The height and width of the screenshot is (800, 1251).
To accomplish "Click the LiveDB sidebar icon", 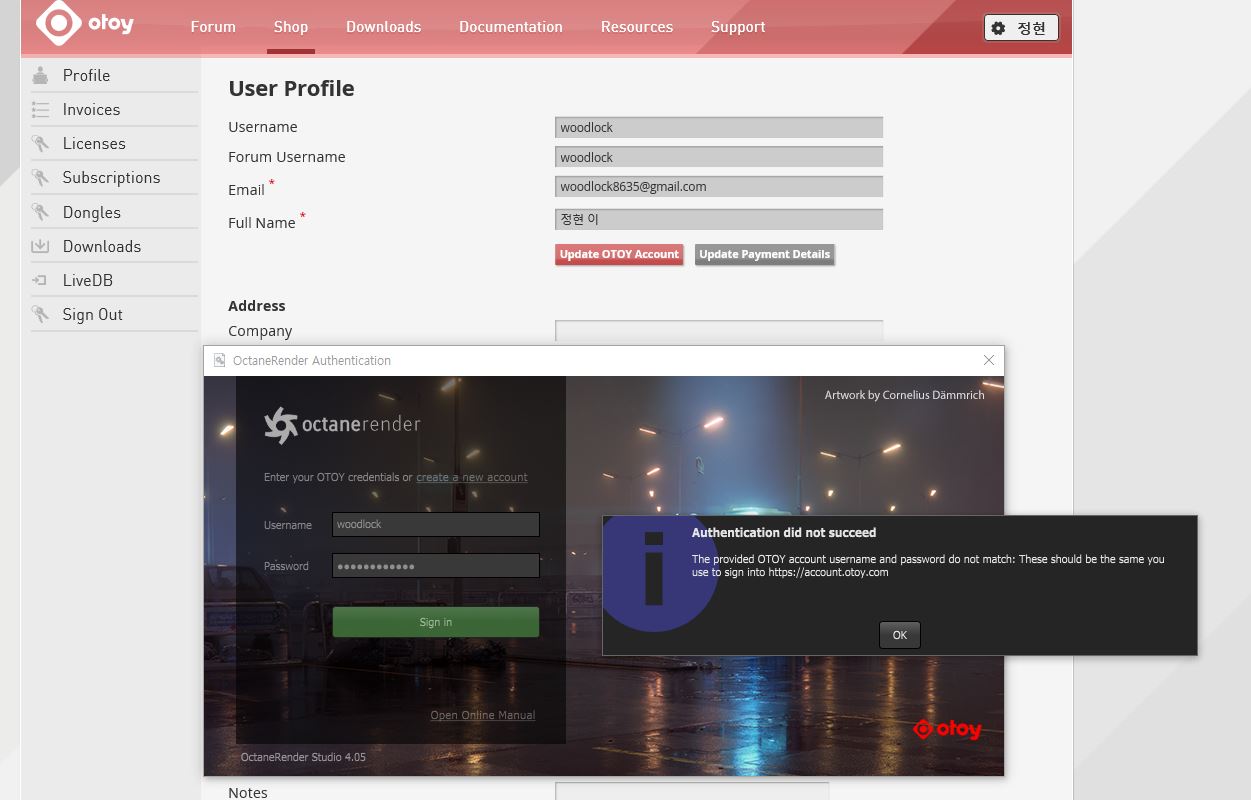I will pos(40,281).
